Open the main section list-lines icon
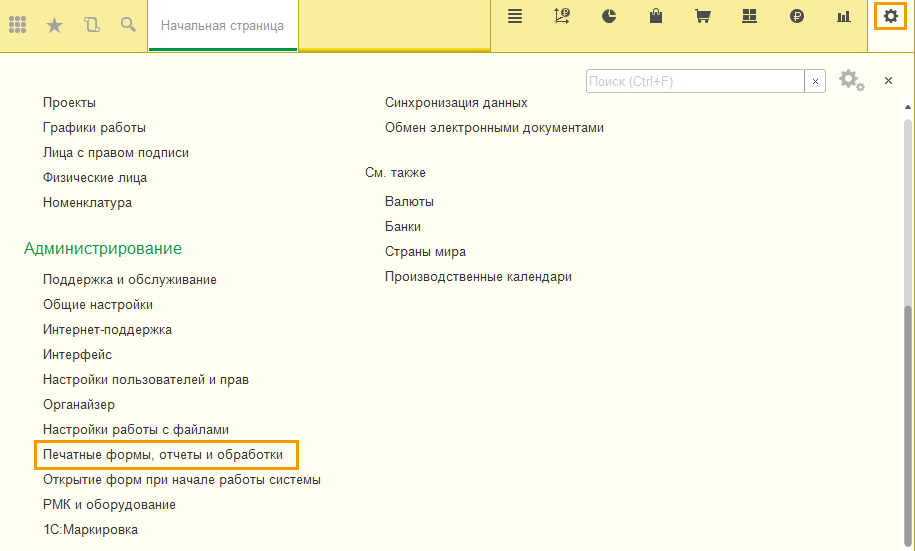The height and width of the screenshot is (551, 915). pos(515,16)
